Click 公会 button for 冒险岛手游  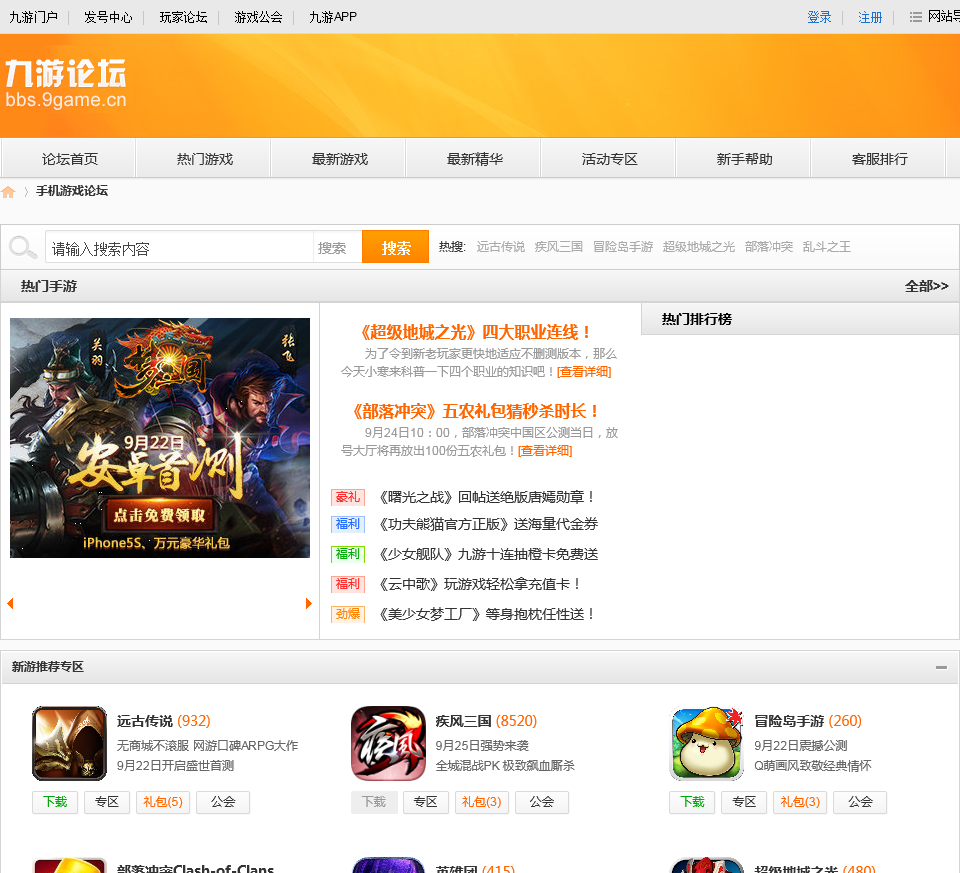coord(860,802)
